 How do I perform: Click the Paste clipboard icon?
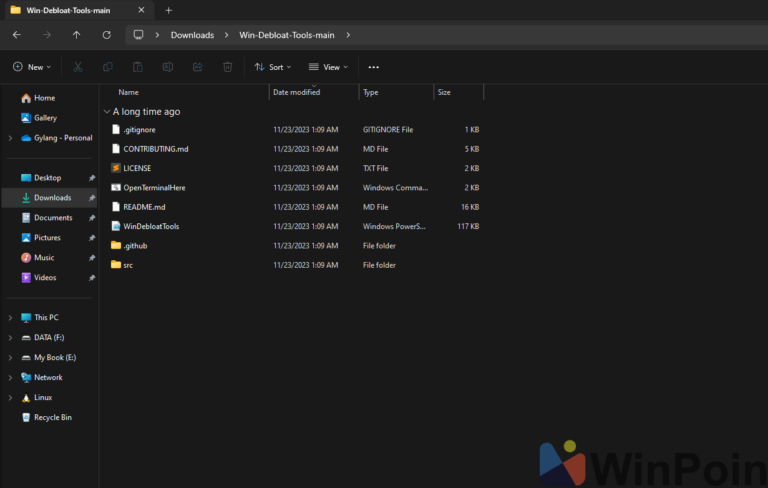click(138, 67)
